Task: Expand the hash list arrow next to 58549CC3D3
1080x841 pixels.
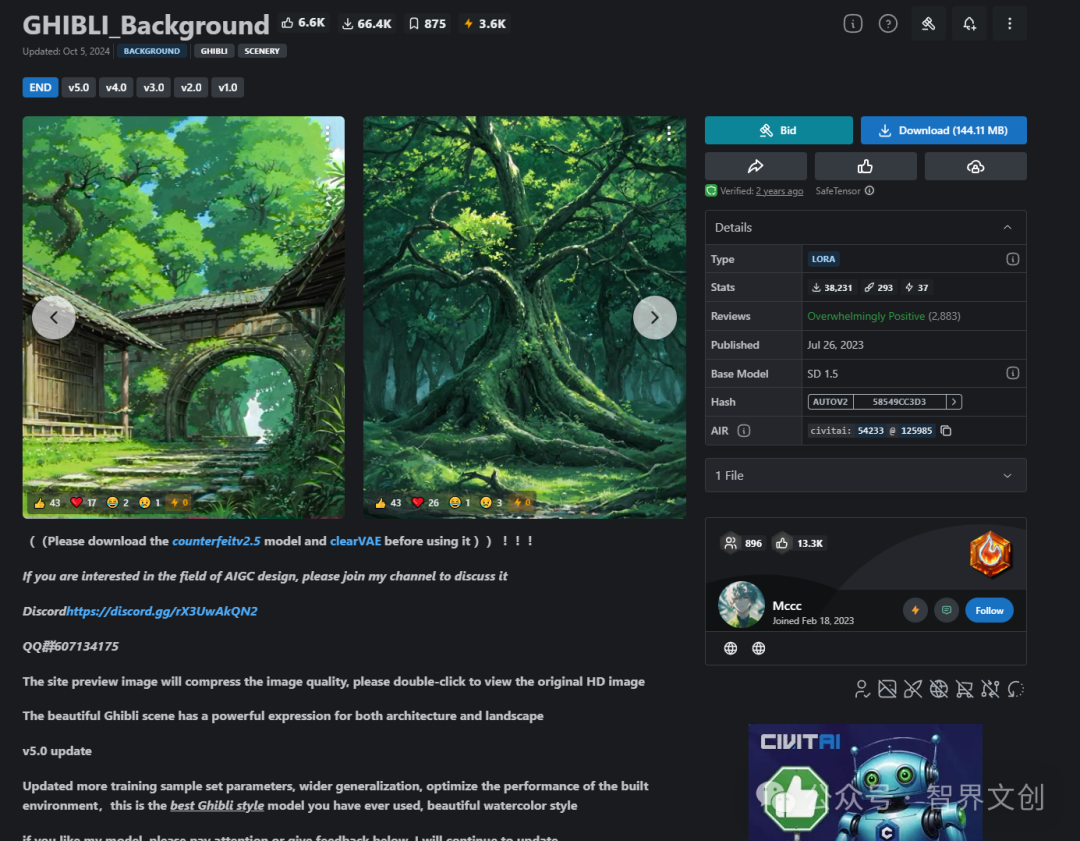Action: click(x=954, y=402)
